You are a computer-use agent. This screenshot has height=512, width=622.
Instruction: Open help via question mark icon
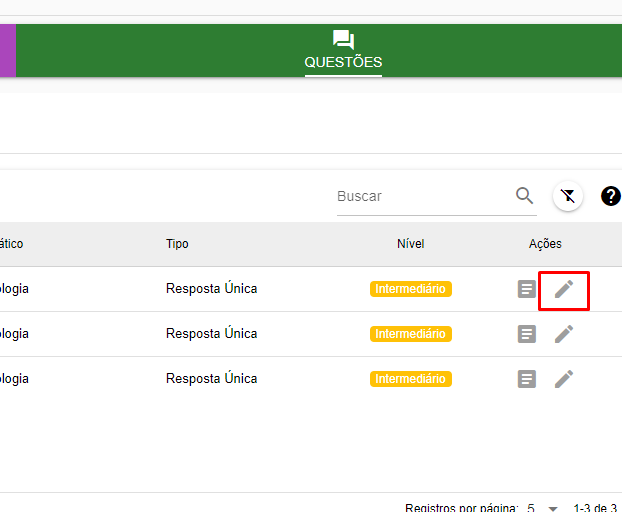point(610,196)
